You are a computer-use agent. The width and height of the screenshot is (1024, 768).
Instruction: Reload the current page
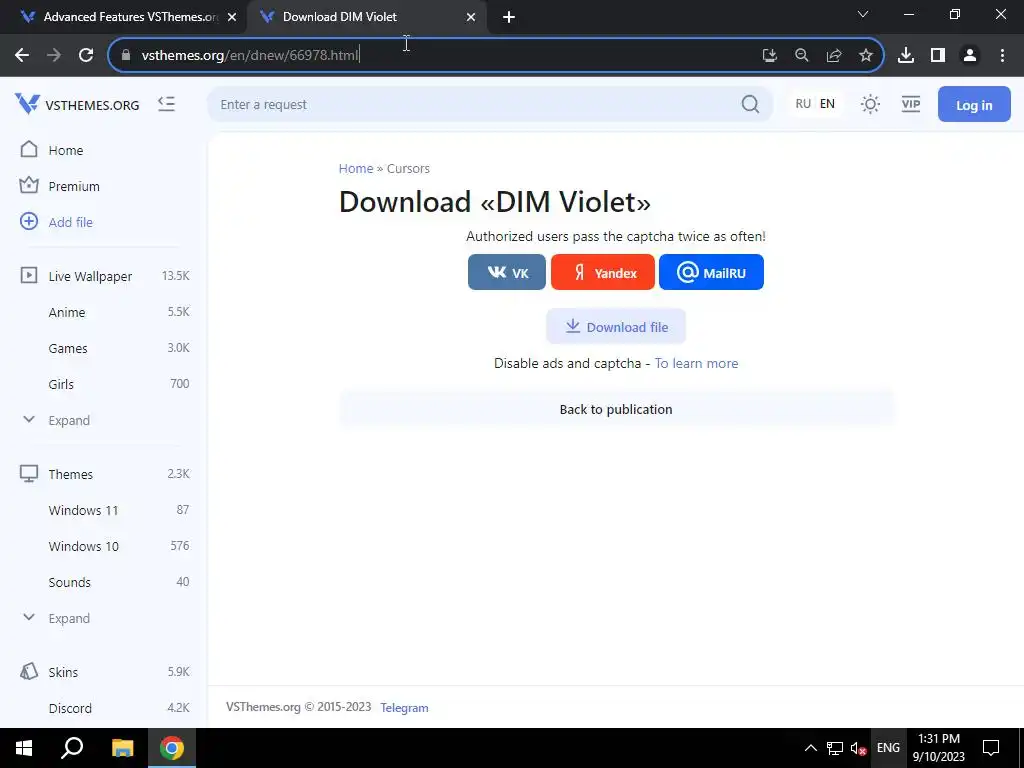click(x=86, y=55)
